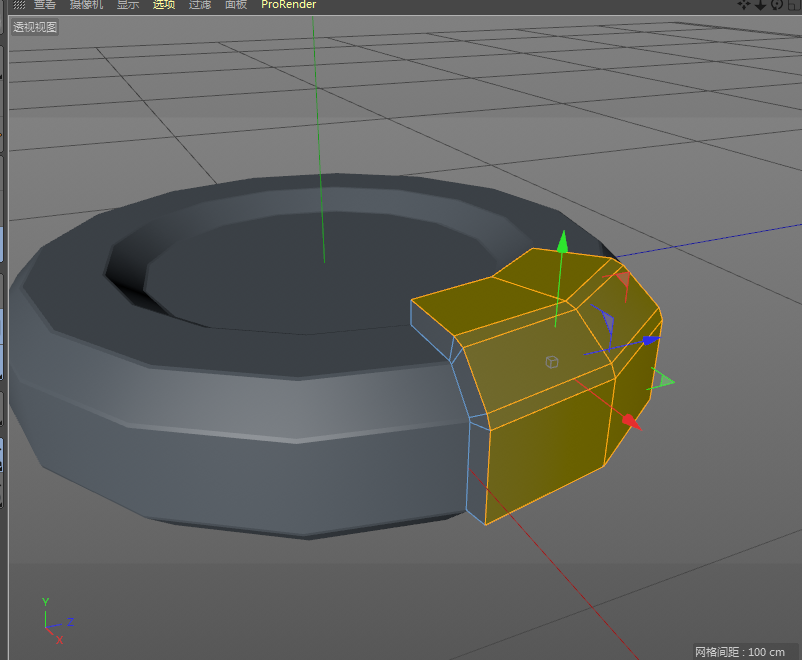Open the 过滤 menu
The width and height of the screenshot is (802, 660).
coord(199,5)
